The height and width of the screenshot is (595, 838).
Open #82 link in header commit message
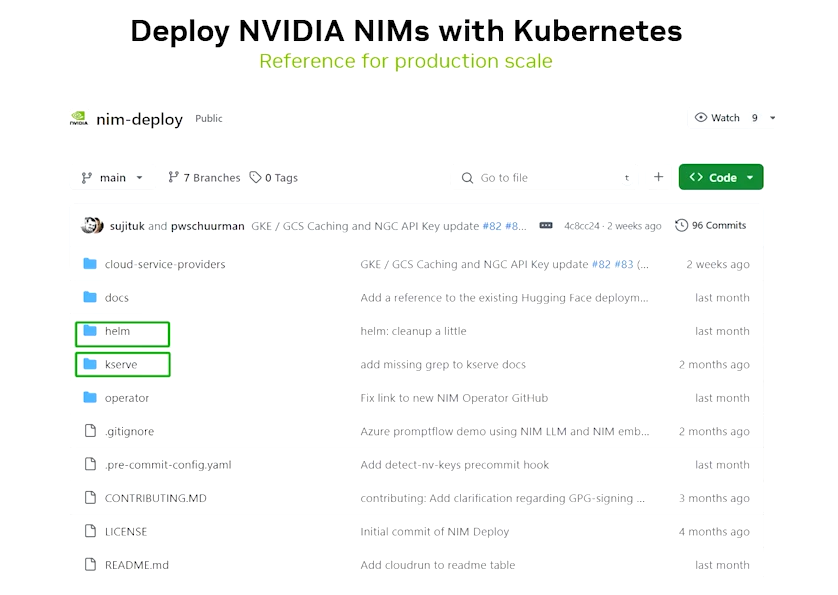[492, 226]
